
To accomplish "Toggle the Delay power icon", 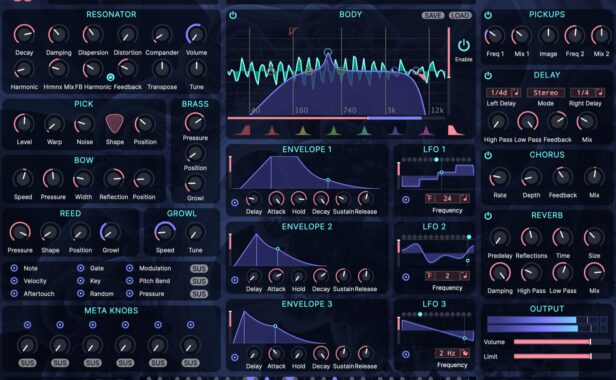I will pos(488,75).
